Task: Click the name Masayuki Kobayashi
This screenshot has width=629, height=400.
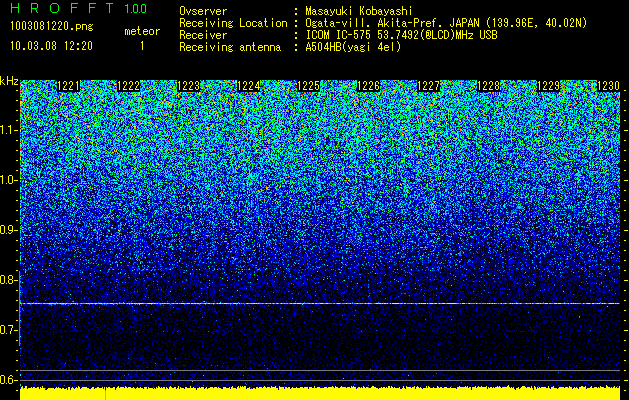Action: (x=359, y=12)
